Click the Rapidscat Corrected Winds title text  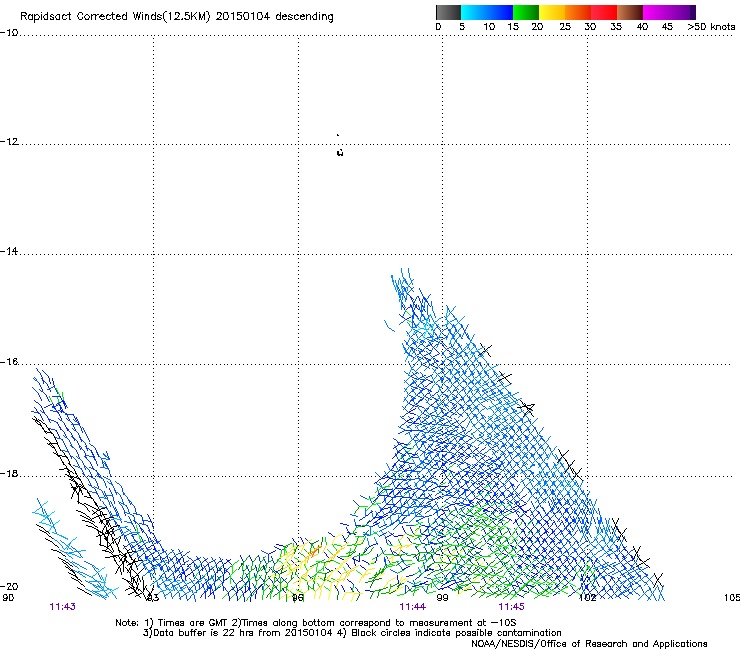(177, 17)
